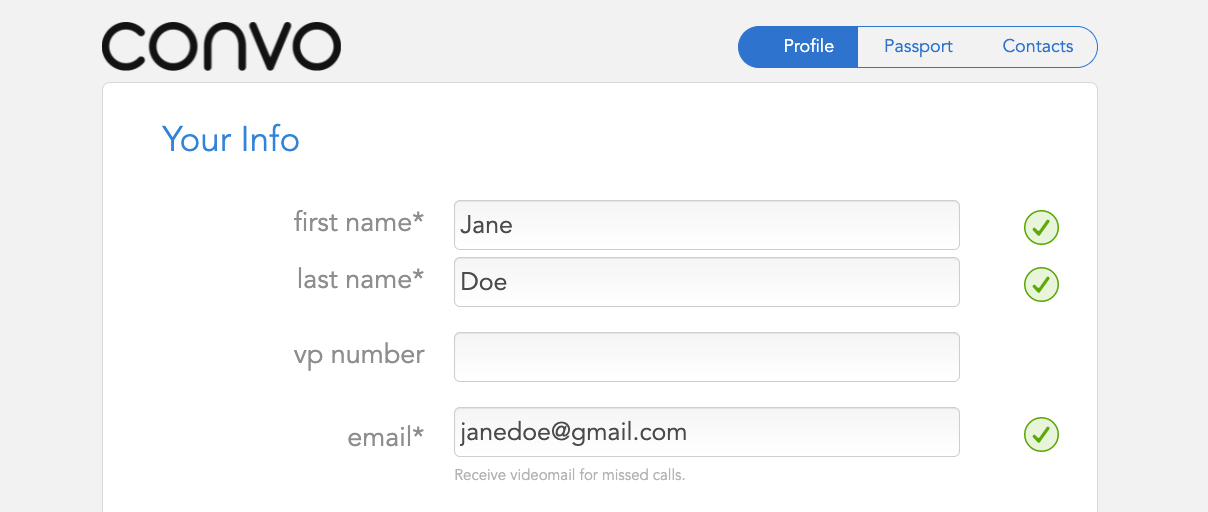
Task: Switch to the Profile tab
Action: pyautogui.click(x=808, y=47)
